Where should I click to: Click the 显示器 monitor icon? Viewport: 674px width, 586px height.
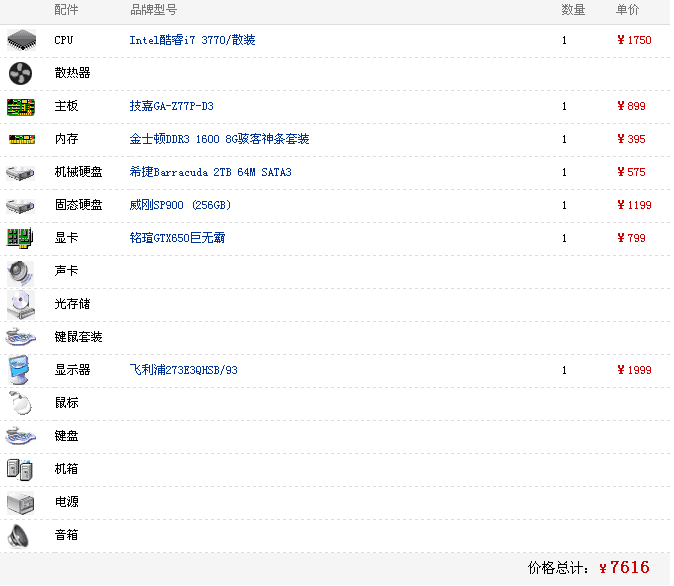click(x=19, y=370)
